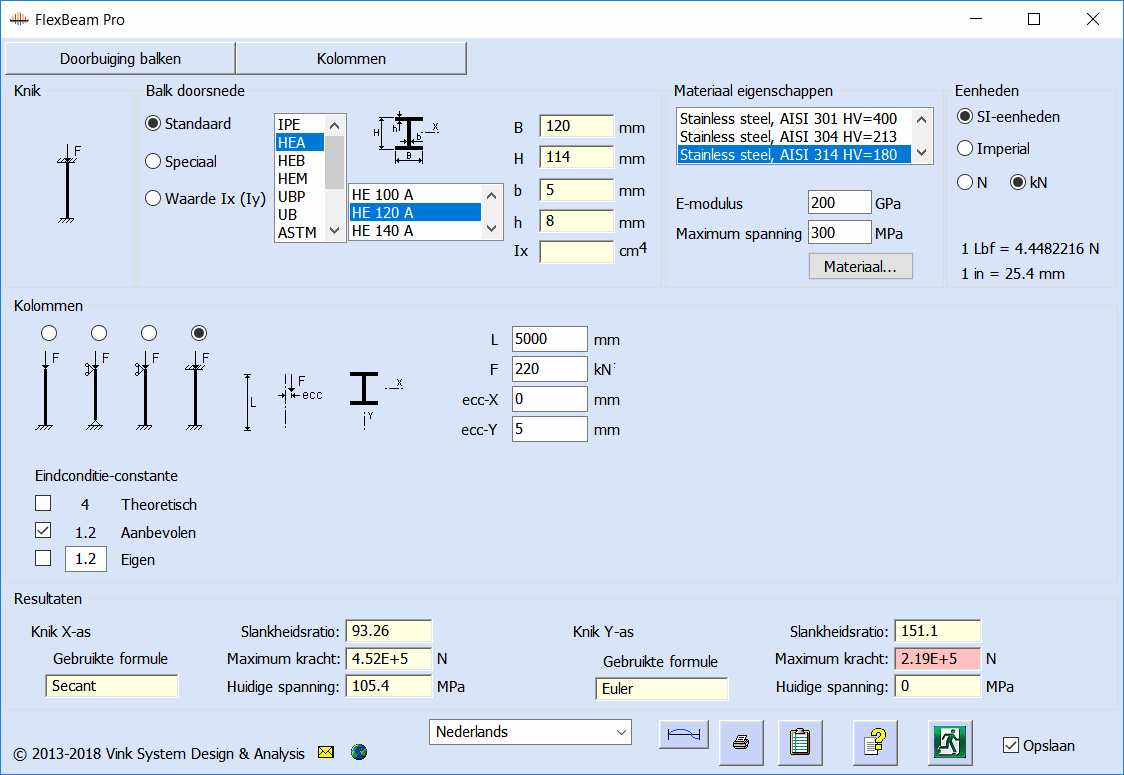Select the Speciaal cross-section option
The height and width of the screenshot is (775, 1124).
click(181, 161)
